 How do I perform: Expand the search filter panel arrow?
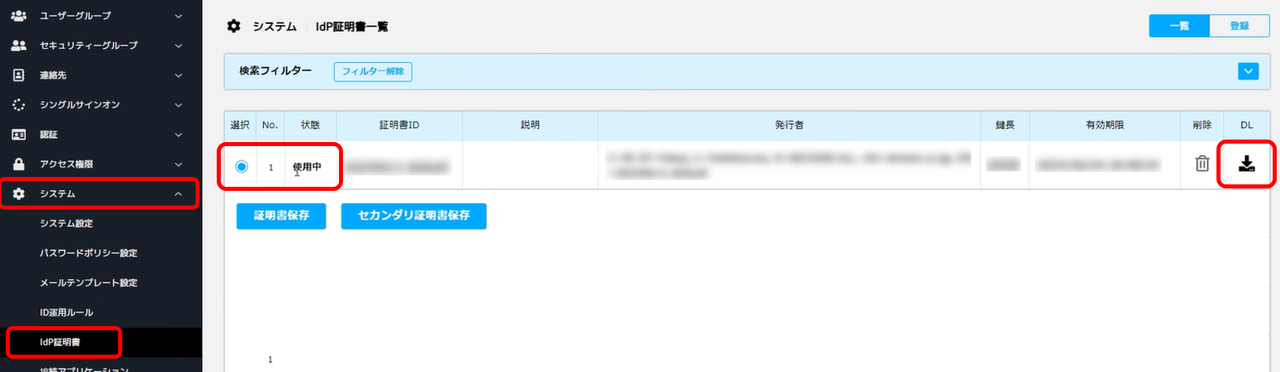1247,71
